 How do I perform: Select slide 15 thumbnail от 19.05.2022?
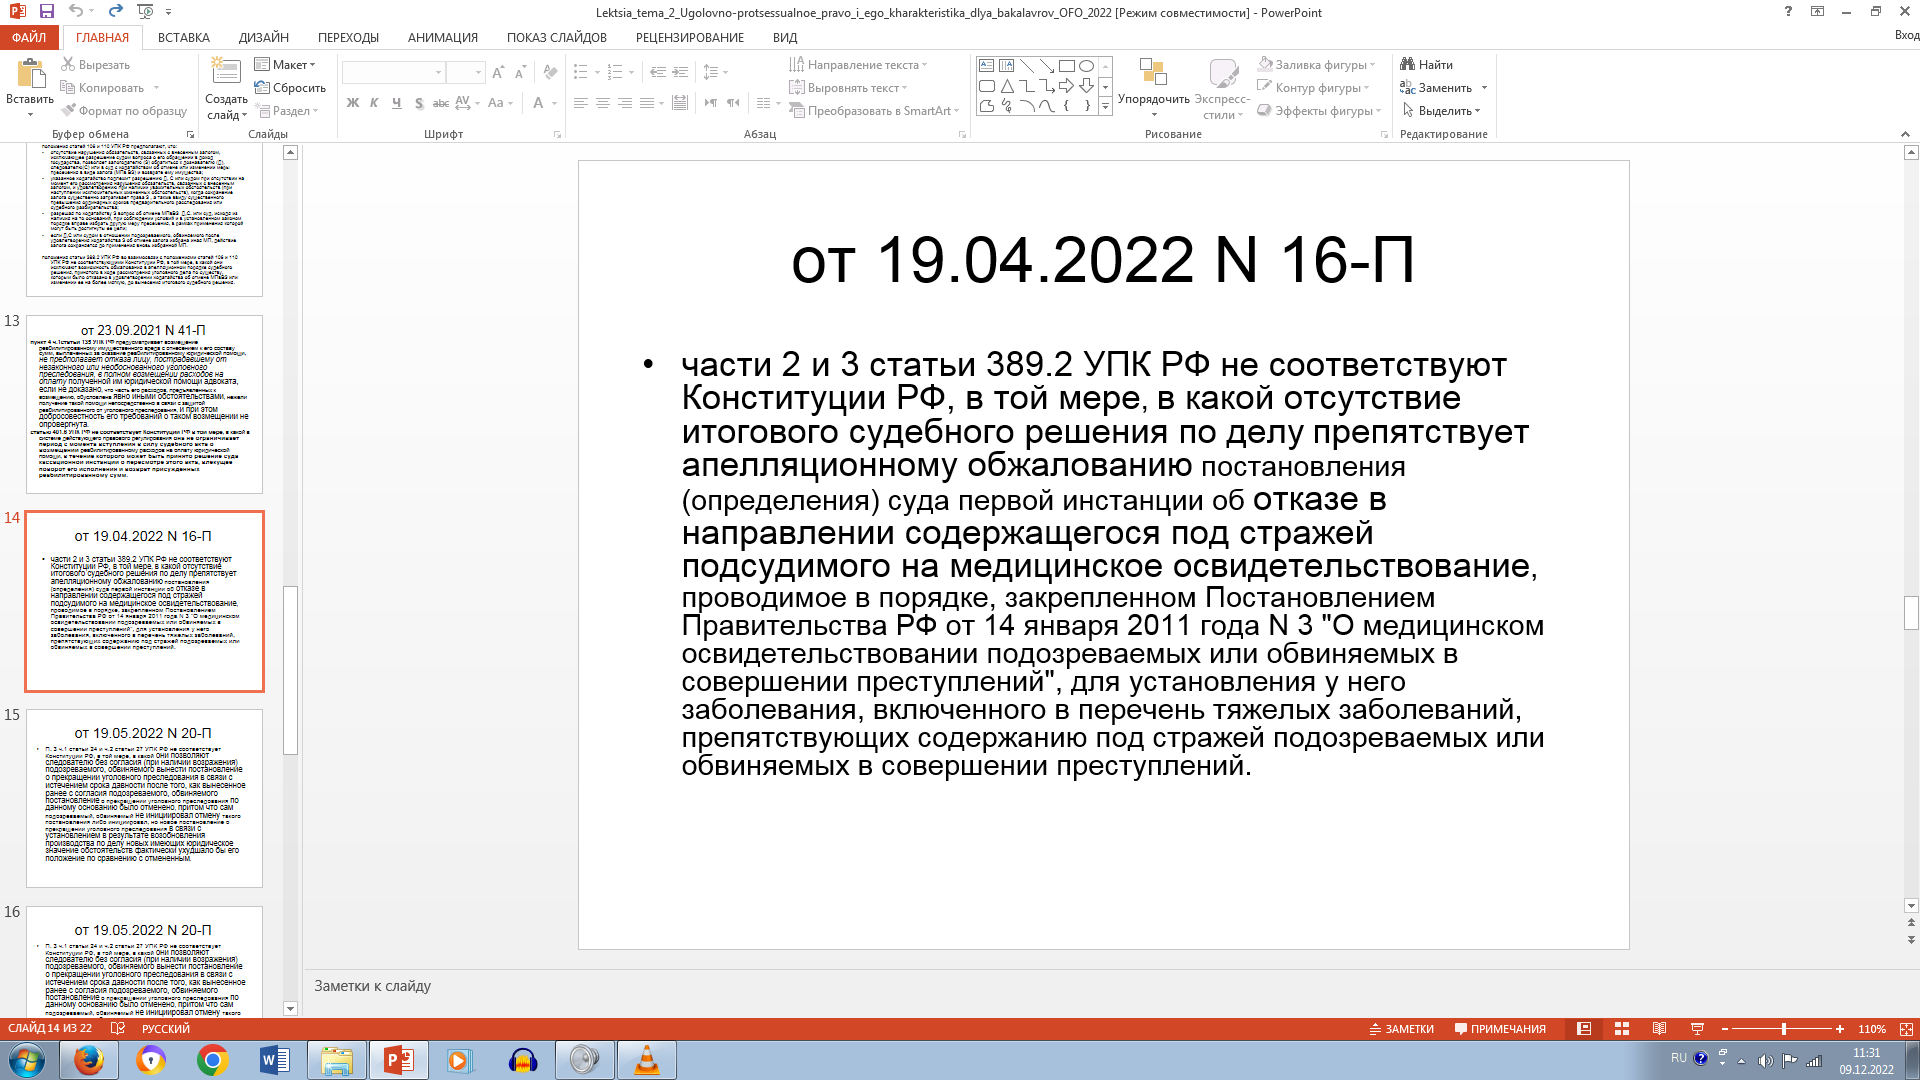click(x=144, y=798)
